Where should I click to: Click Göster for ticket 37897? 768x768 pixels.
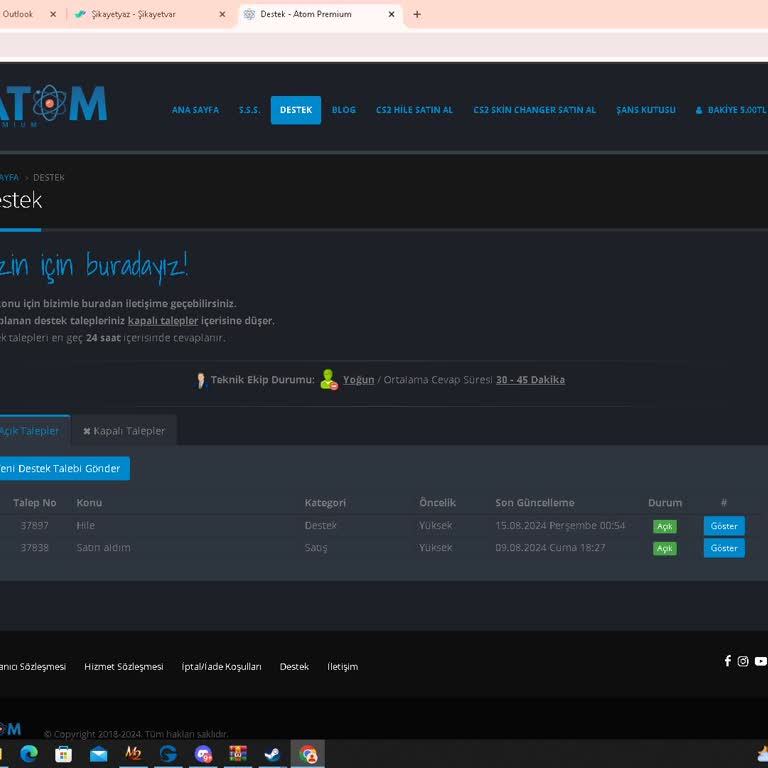click(x=724, y=526)
